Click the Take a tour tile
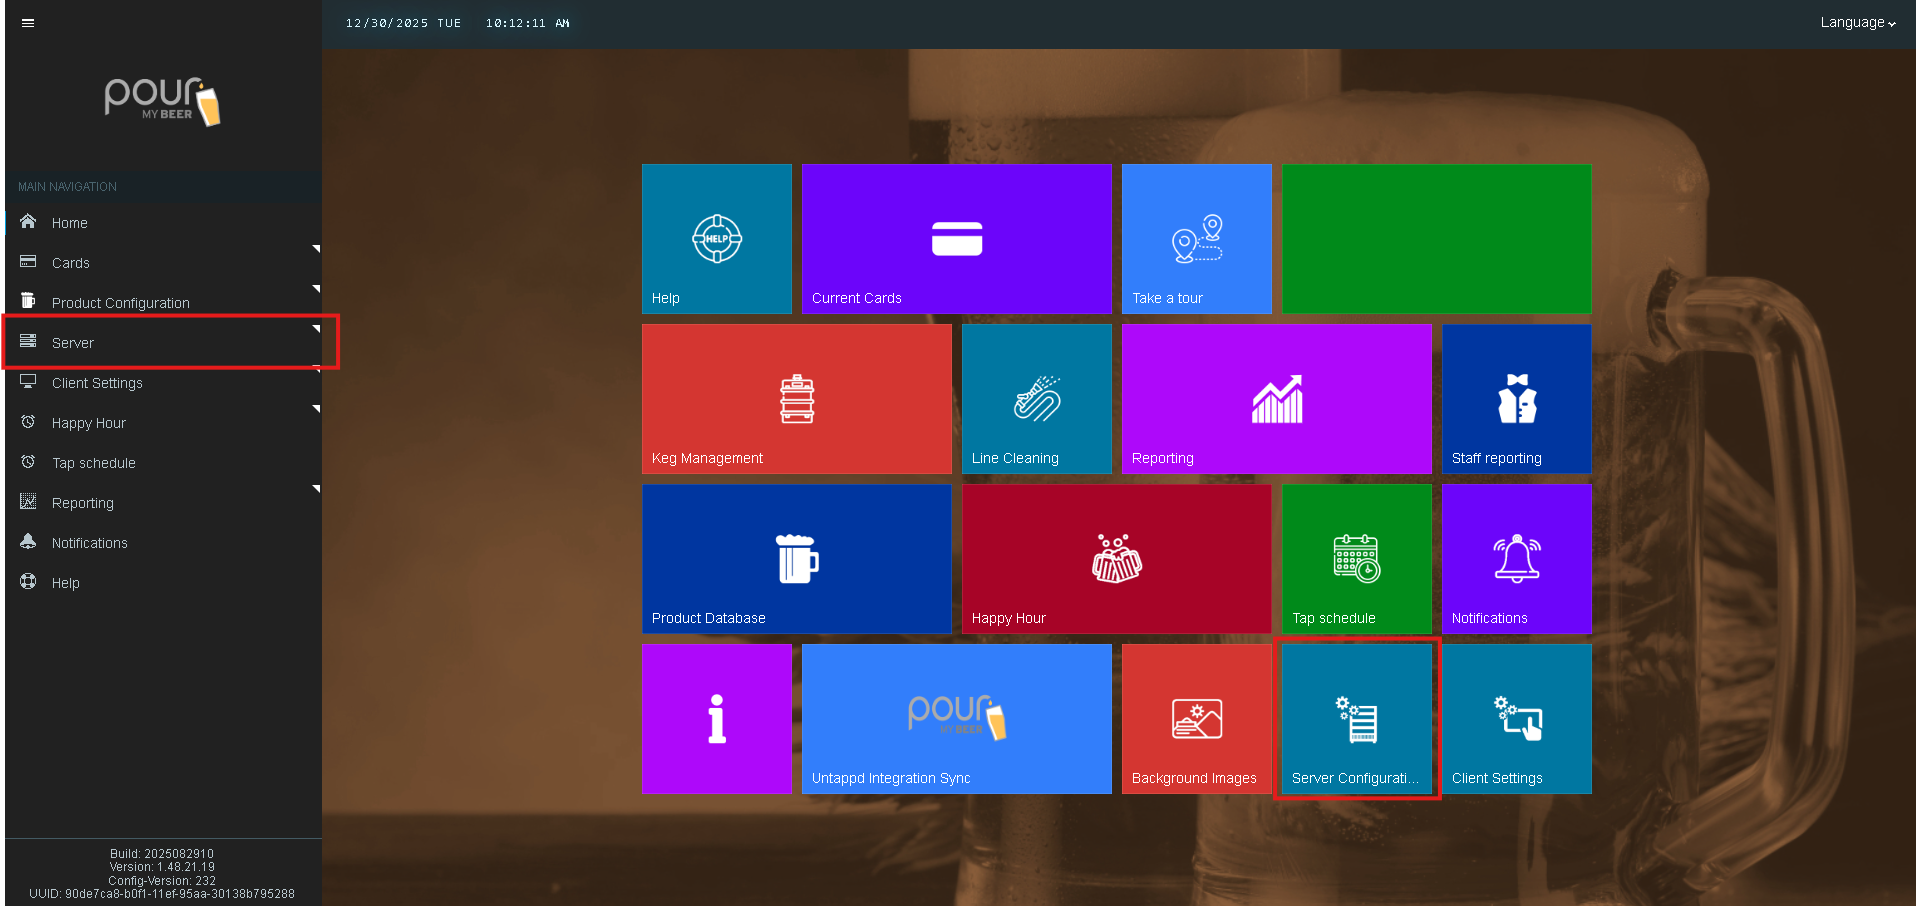 (1196, 239)
